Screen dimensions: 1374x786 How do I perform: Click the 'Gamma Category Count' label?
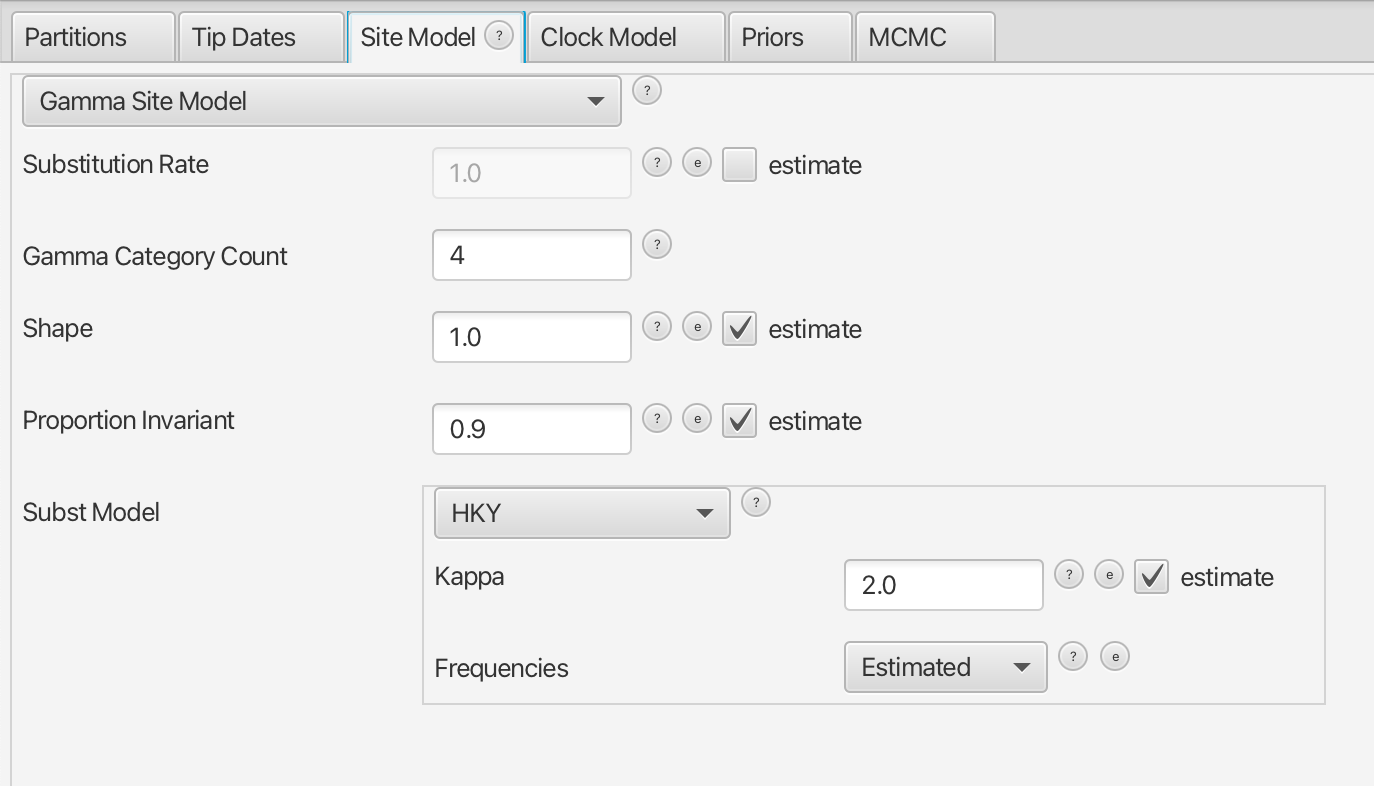(155, 257)
